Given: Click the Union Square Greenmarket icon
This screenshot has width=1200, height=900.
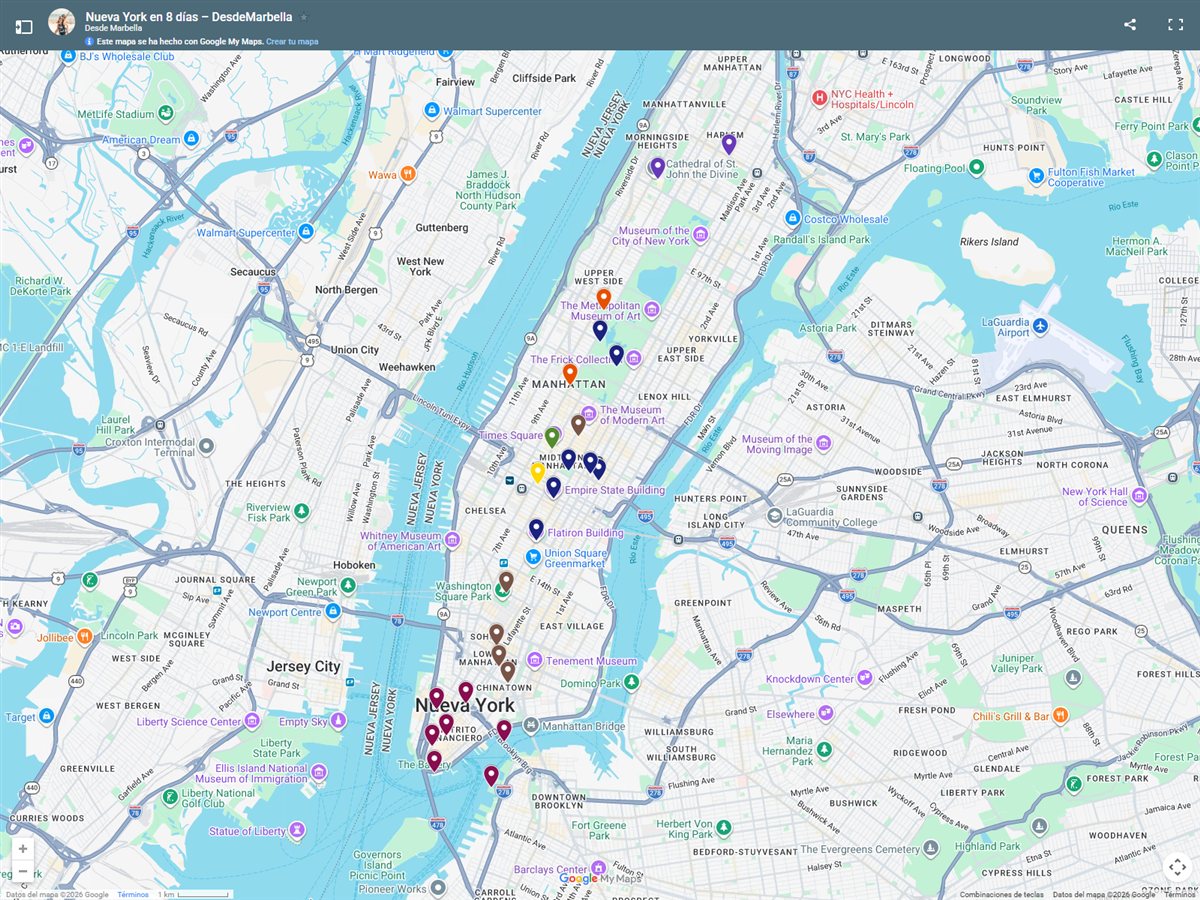Looking at the screenshot, I should pos(533,557).
